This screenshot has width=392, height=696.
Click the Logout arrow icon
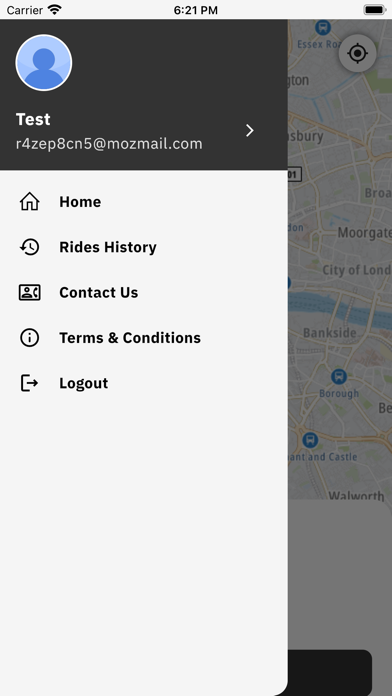pyautogui.click(x=30, y=383)
